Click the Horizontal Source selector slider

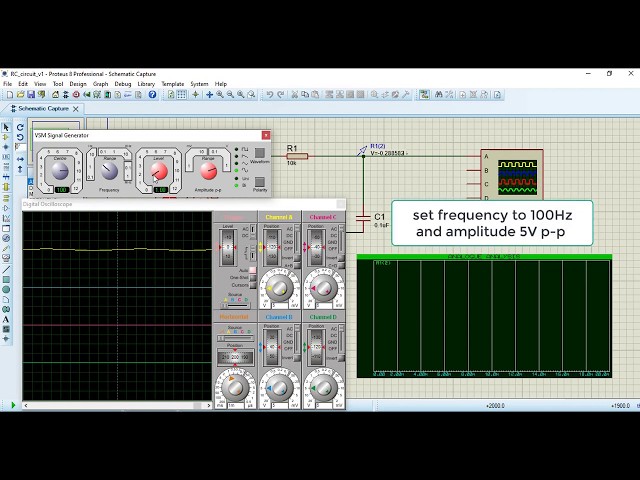[x=236, y=338]
